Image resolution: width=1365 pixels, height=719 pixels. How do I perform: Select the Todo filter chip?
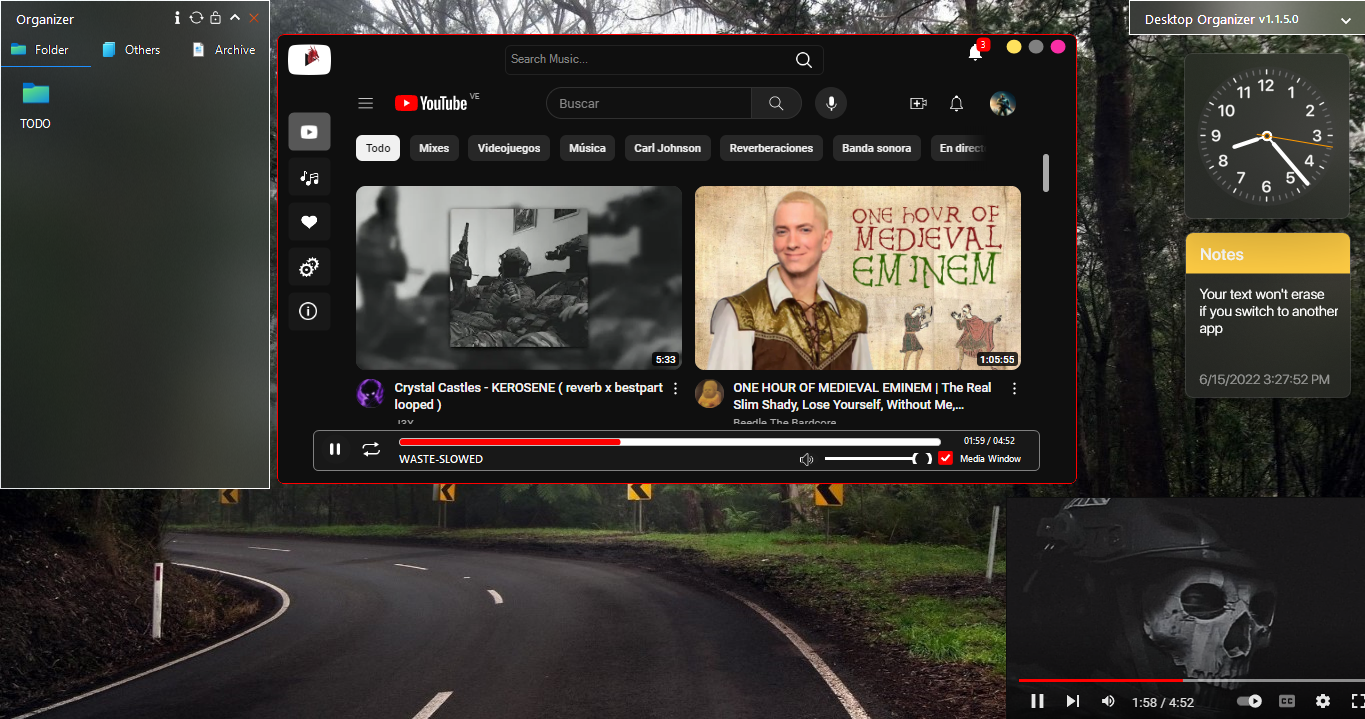378,148
